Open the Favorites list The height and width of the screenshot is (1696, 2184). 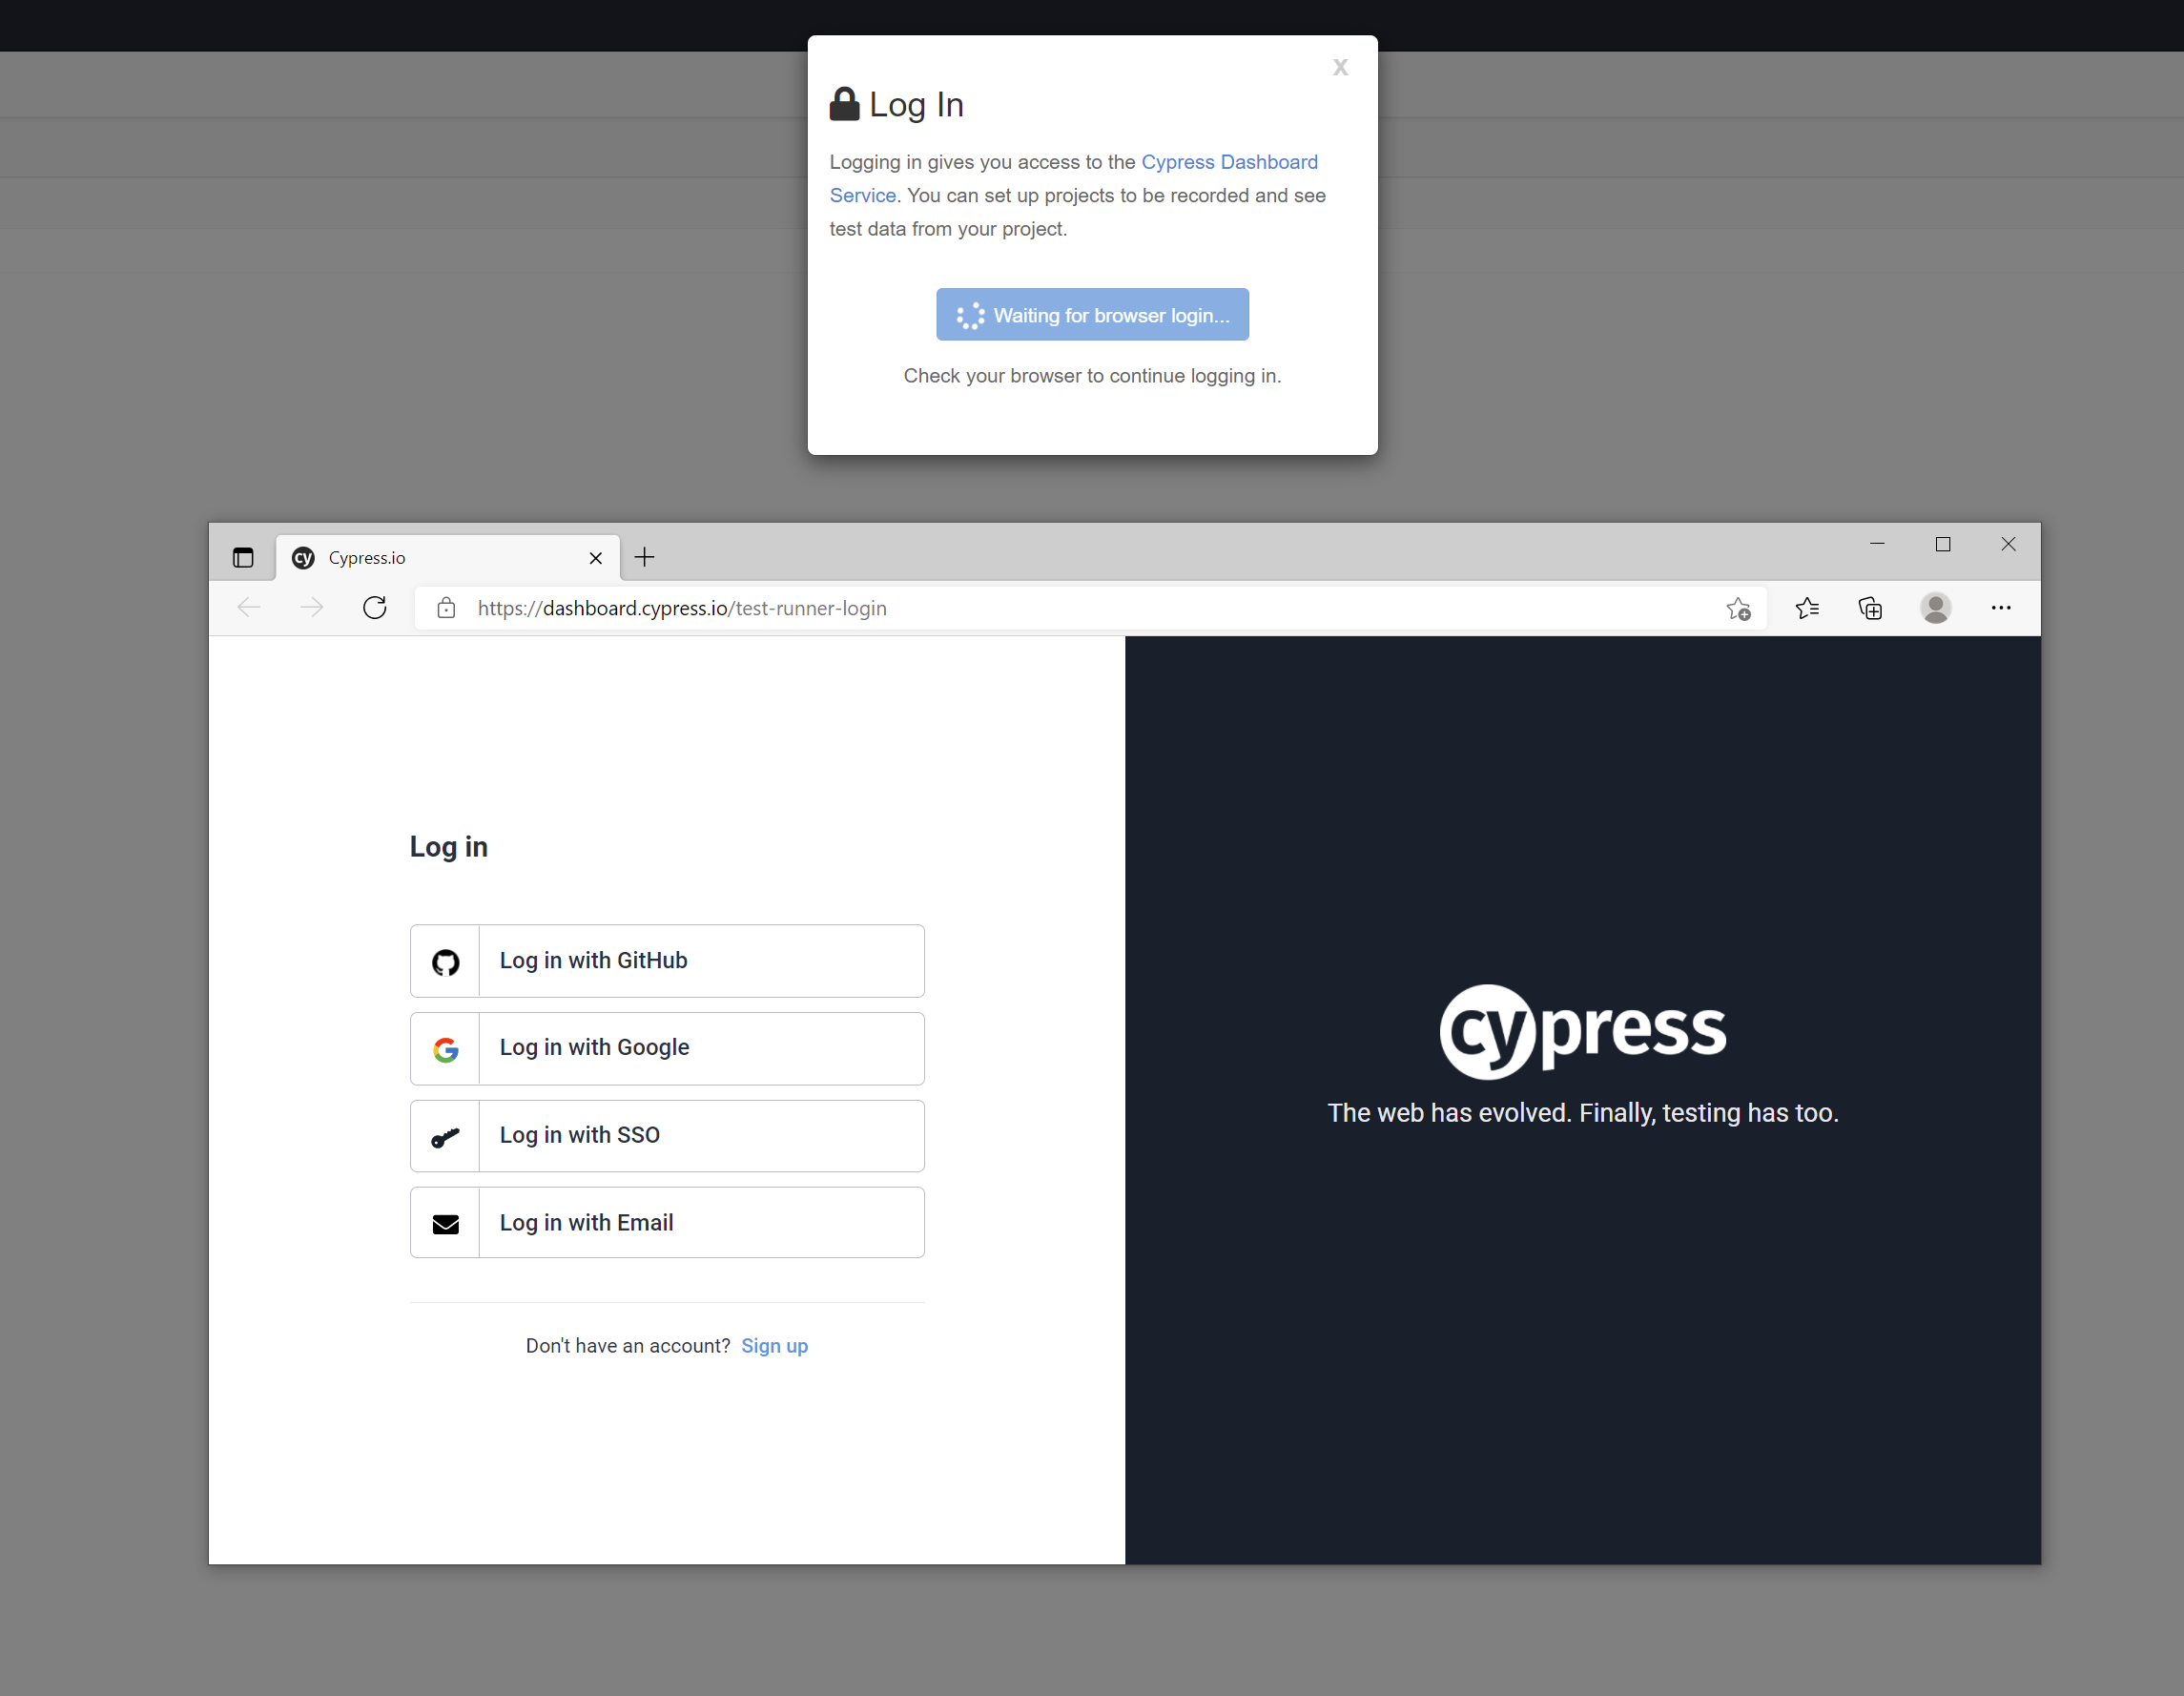tap(1806, 608)
